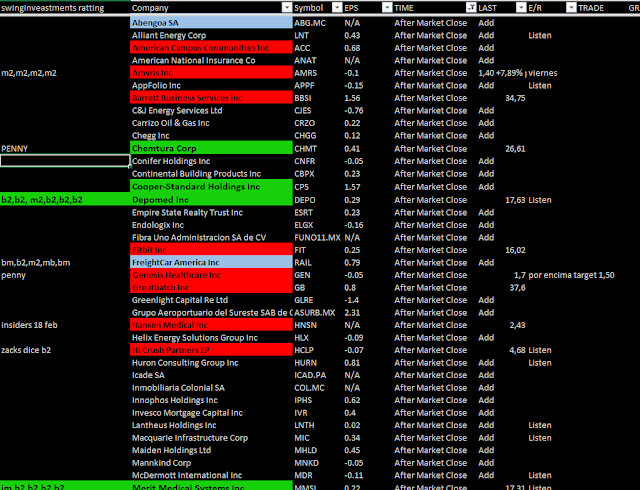Select the bm,b2,m2,mb,bm rating cell
Screen dimensions: 640x490
pyautogui.click(x=65, y=263)
